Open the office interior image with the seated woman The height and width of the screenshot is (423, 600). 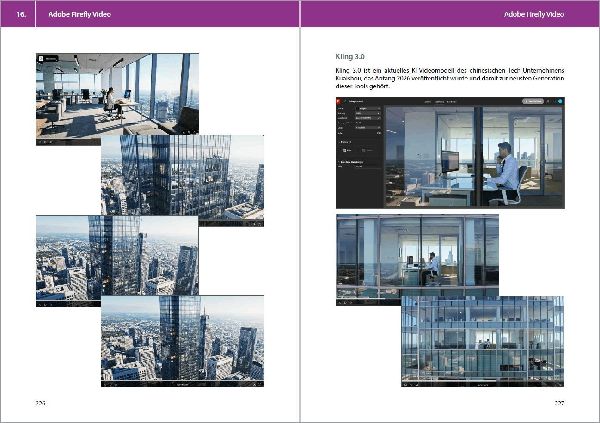coord(117,96)
